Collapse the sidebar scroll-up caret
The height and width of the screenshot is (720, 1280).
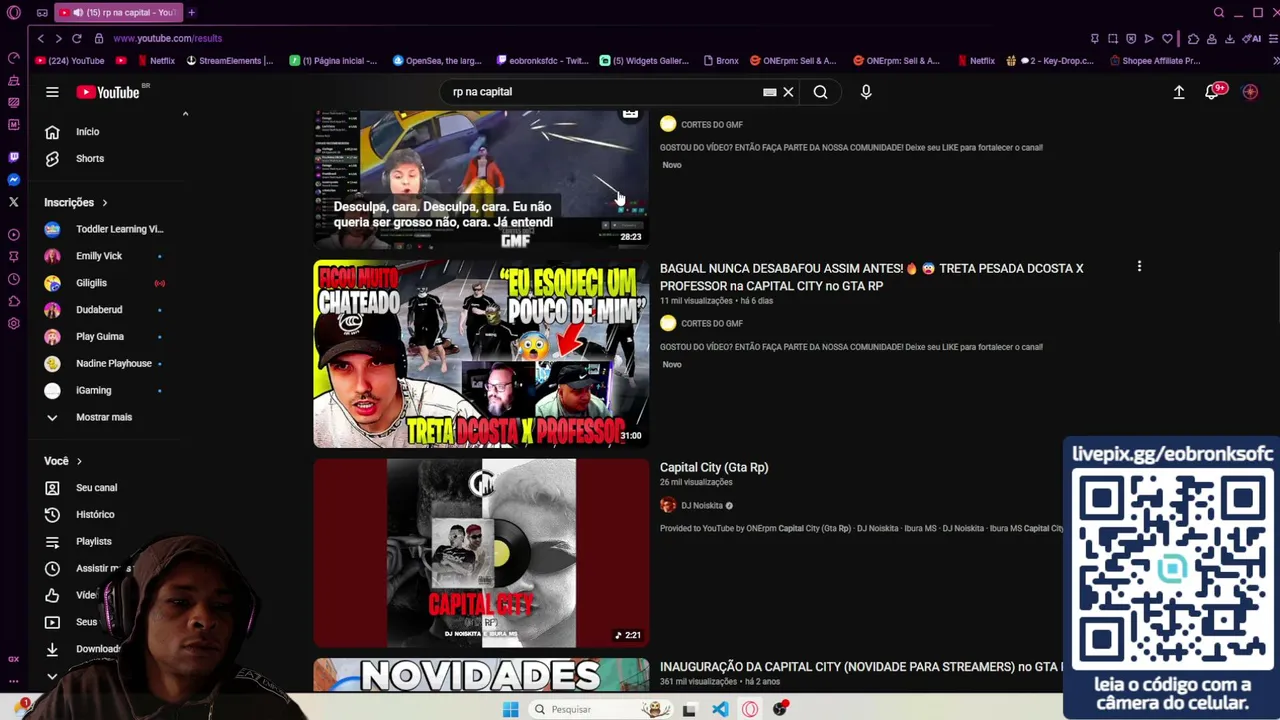click(x=185, y=115)
